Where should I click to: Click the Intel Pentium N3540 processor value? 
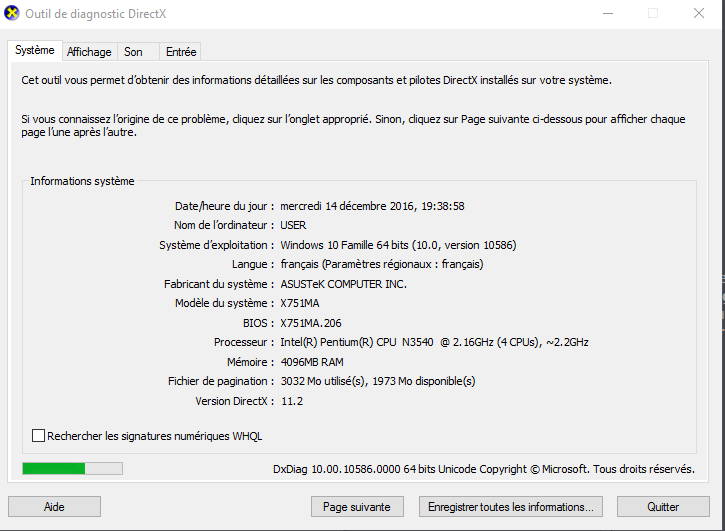point(434,342)
